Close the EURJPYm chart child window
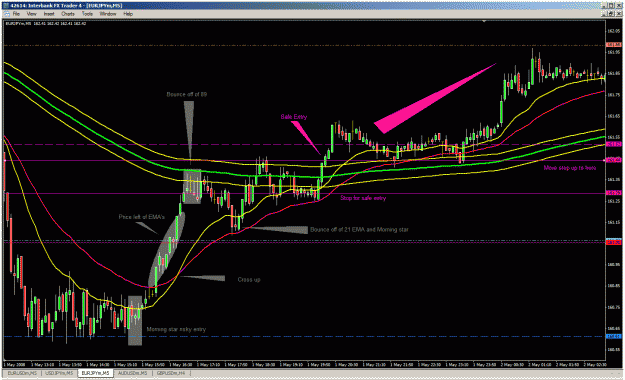The height and width of the screenshot is (380, 625). pos(618,14)
